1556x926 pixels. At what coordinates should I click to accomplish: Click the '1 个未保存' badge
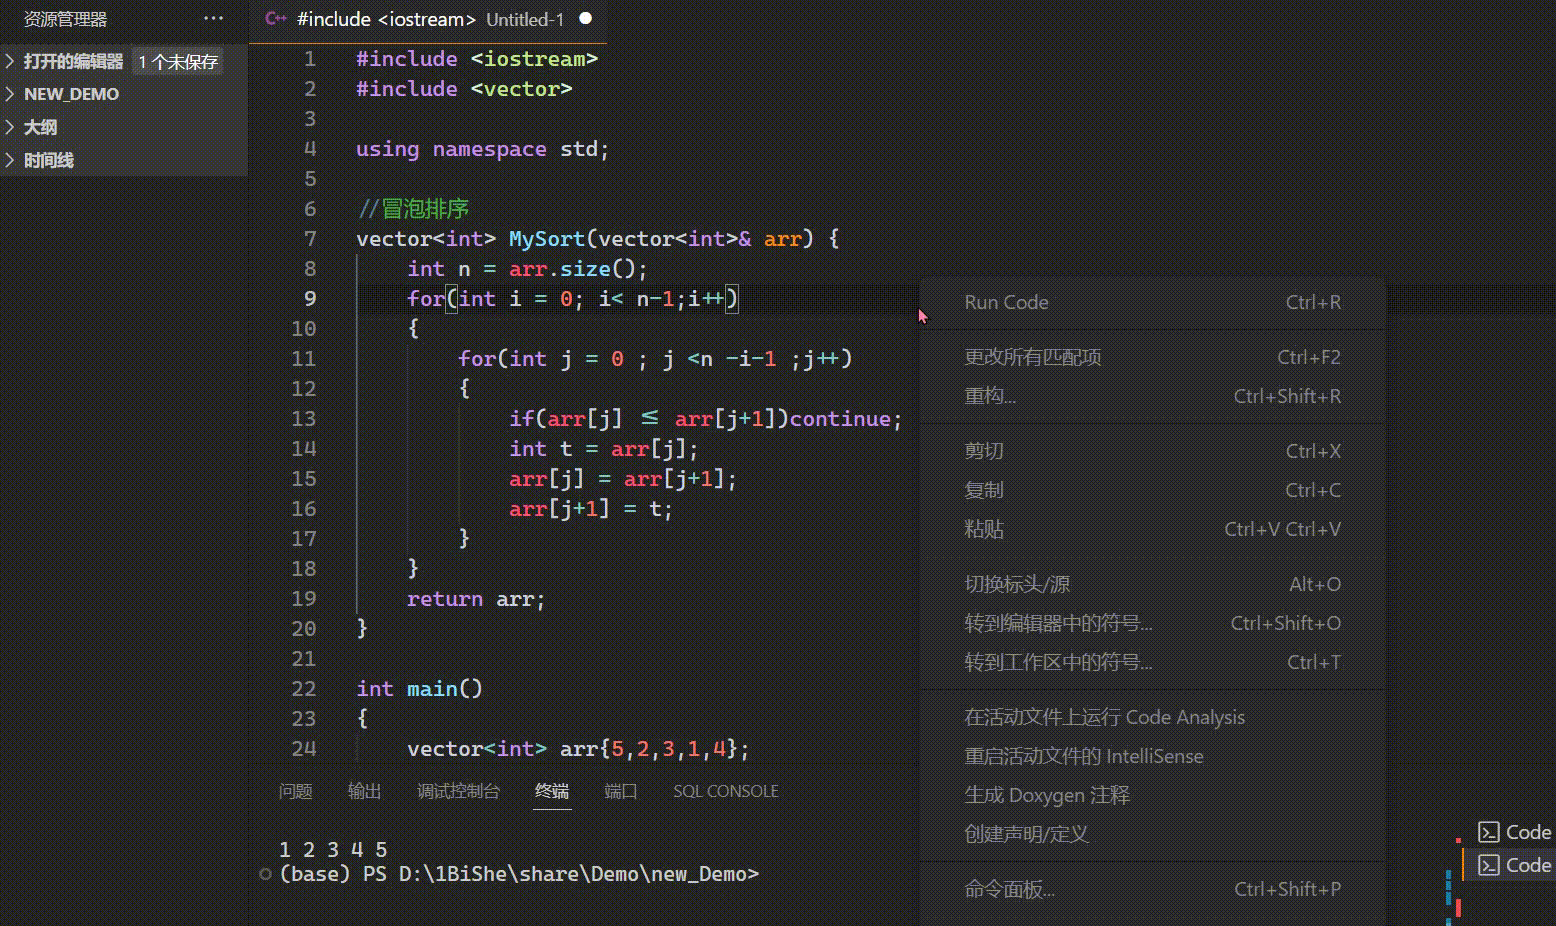point(178,62)
